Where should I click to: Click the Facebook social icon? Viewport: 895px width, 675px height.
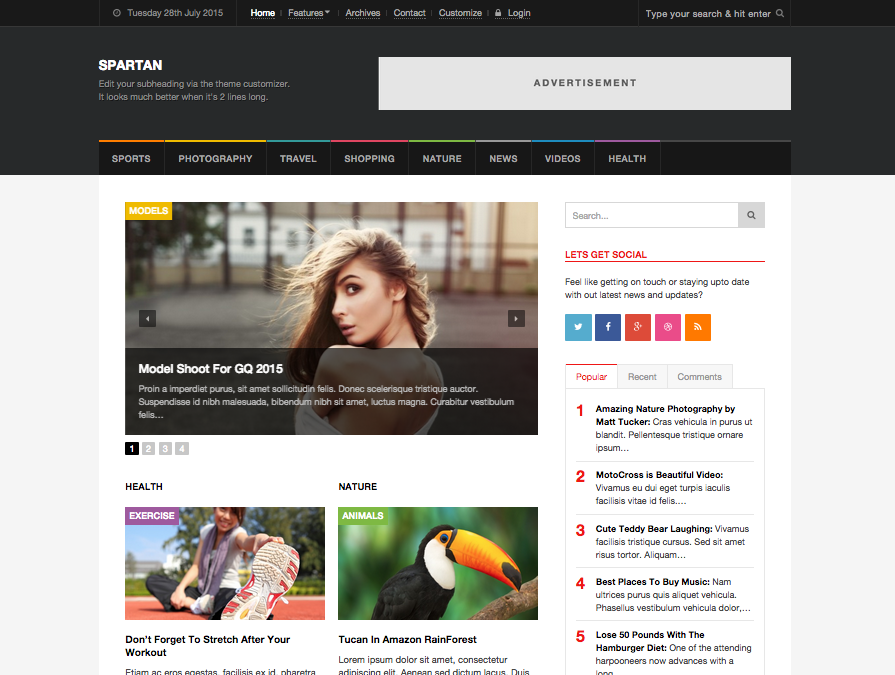[x=608, y=327]
